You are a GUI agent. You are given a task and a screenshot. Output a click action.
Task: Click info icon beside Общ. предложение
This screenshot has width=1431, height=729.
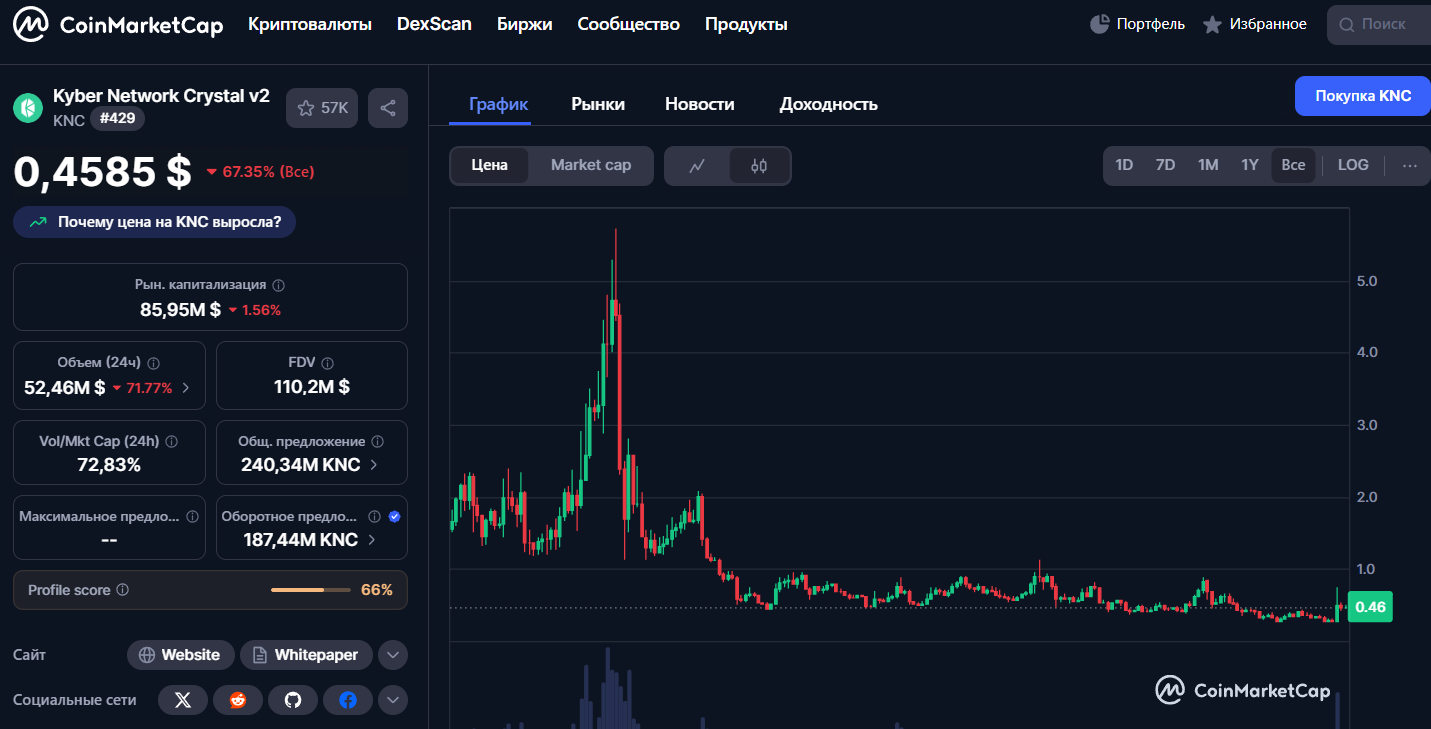coord(376,441)
